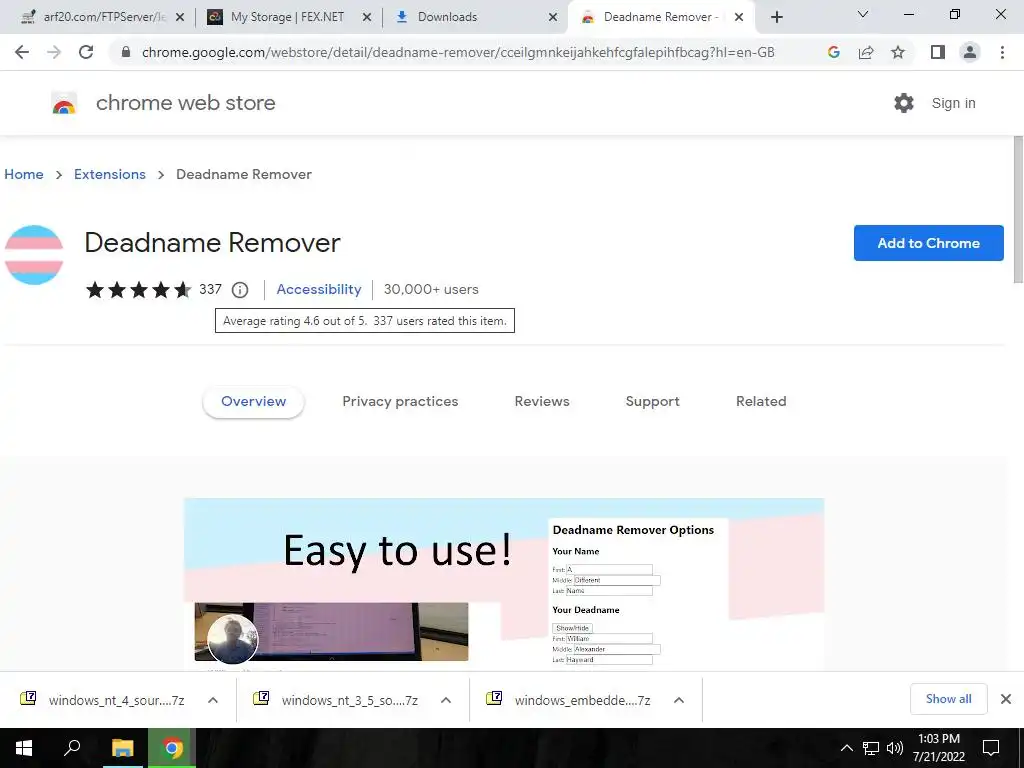Image resolution: width=1024 pixels, height=768 pixels.
Task: Open the taskbar clock and date
Action: pos(938,748)
